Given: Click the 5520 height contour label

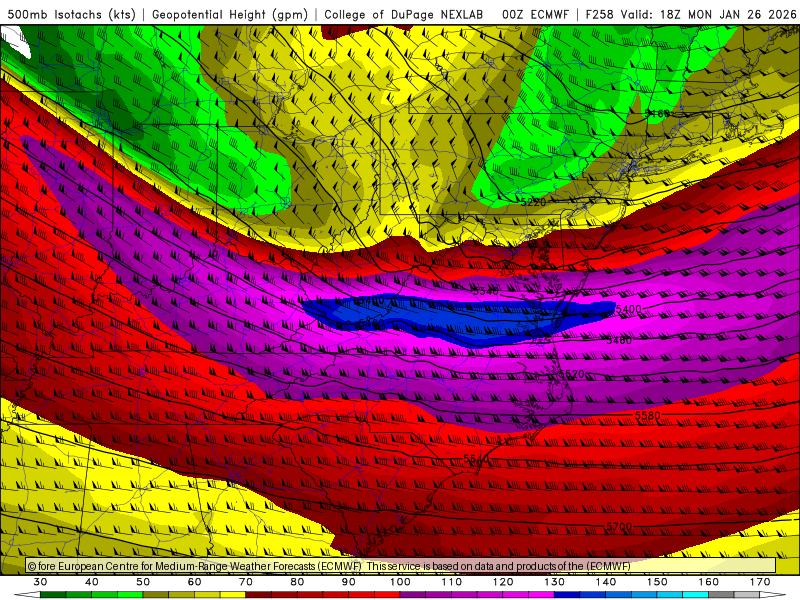Looking at the screenshot, I should click(571, 374).
